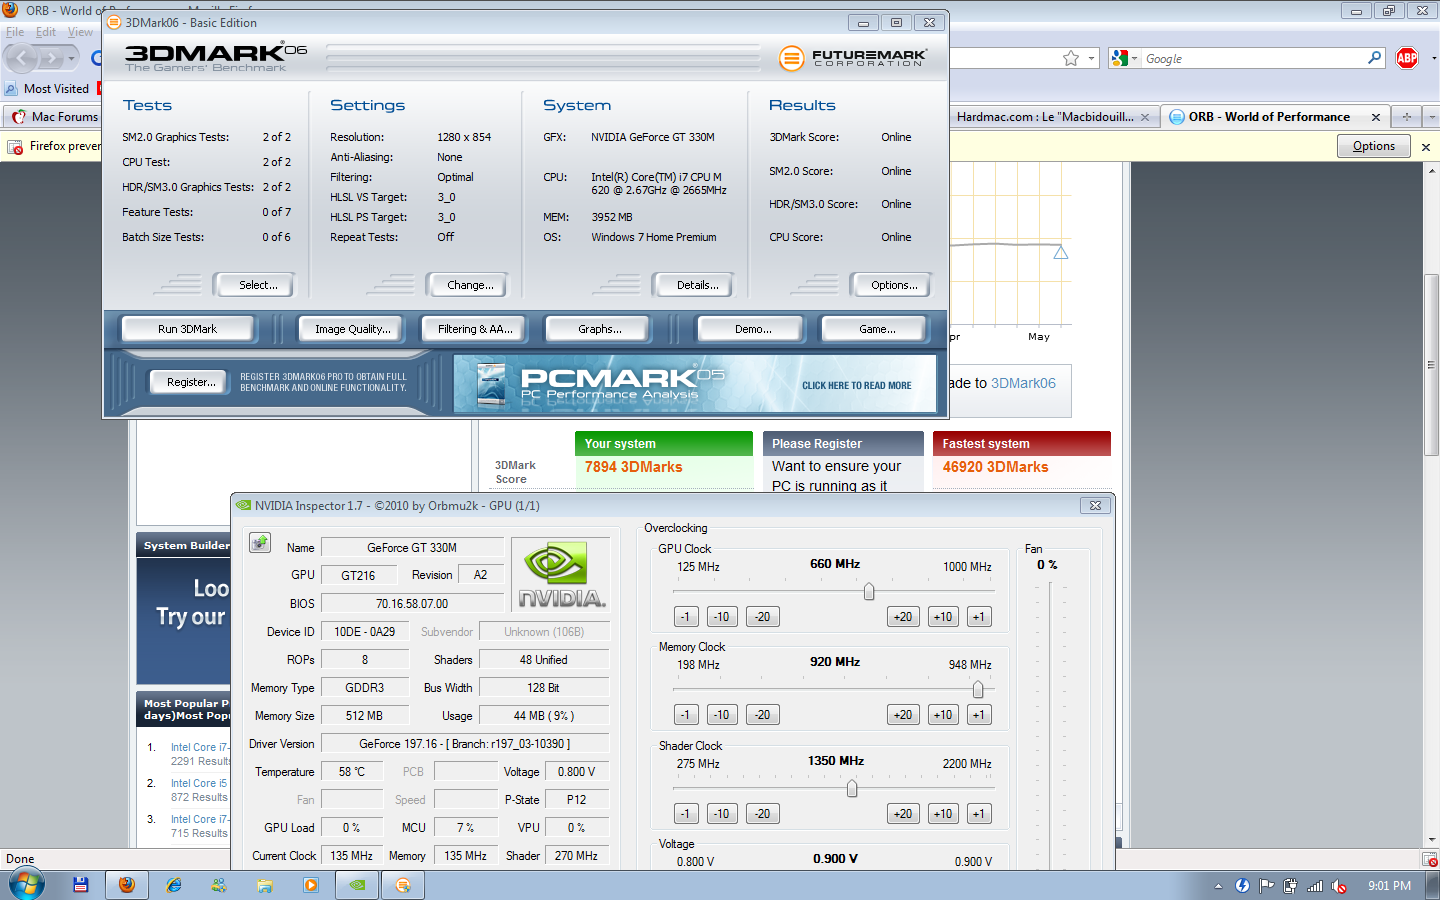Viewport: 1440px width, 900px height.
Task: Click the Adblock Plus ABP icon
Action: click(x=1407, y=58)
